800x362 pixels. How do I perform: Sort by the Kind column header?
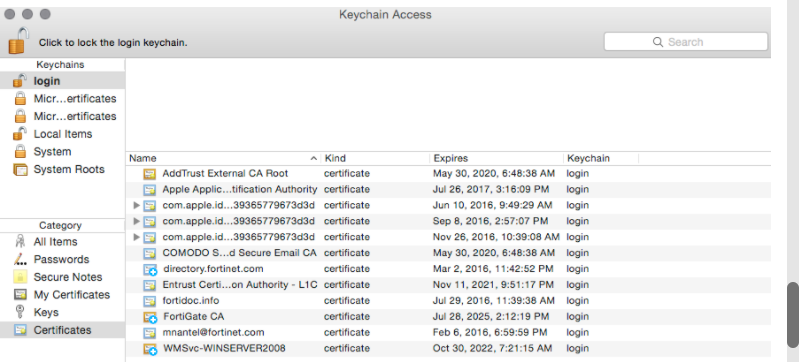[x=376, y=159]
